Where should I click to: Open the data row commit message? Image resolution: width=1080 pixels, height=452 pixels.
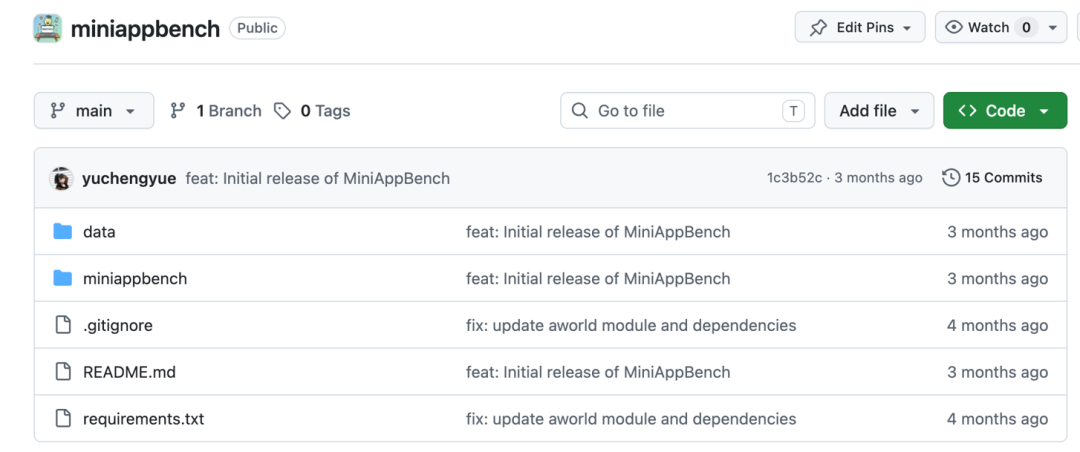pyautogui.click(x=598, y=232)
